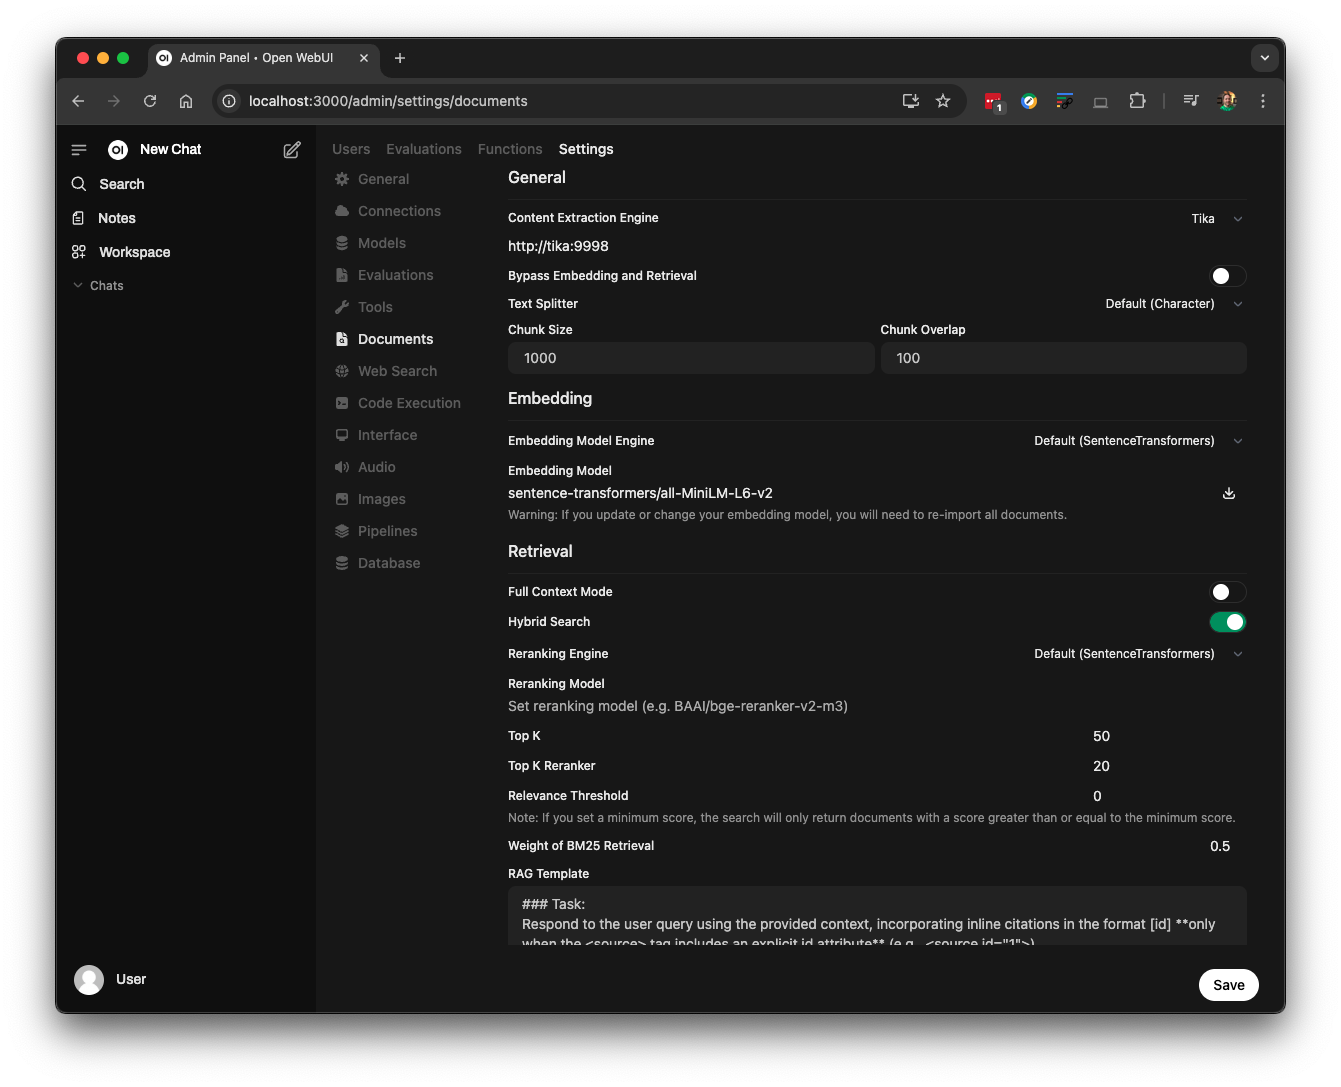Open the User profile menu
1341x1087 pixels.
pyautogui.click(x=111, y=980)
